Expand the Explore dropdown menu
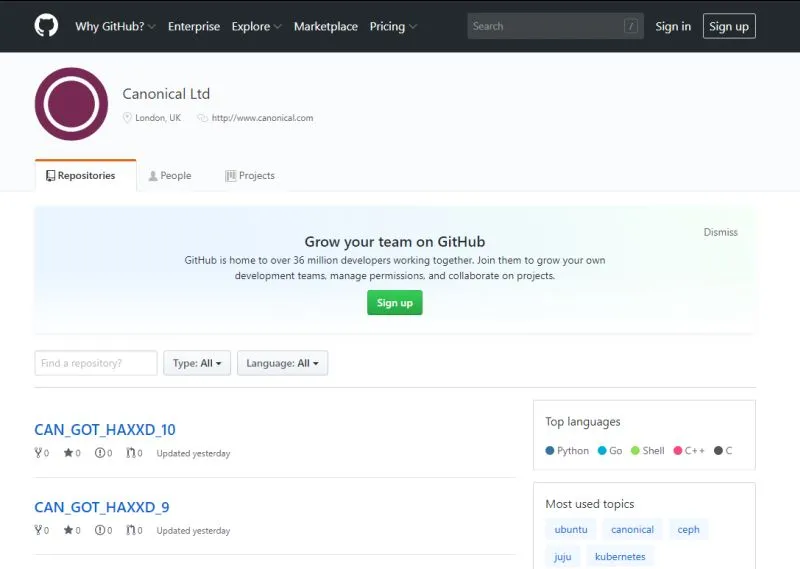This screenshot has height=569, width=800. pyautogui.click(x=256, y=27)
